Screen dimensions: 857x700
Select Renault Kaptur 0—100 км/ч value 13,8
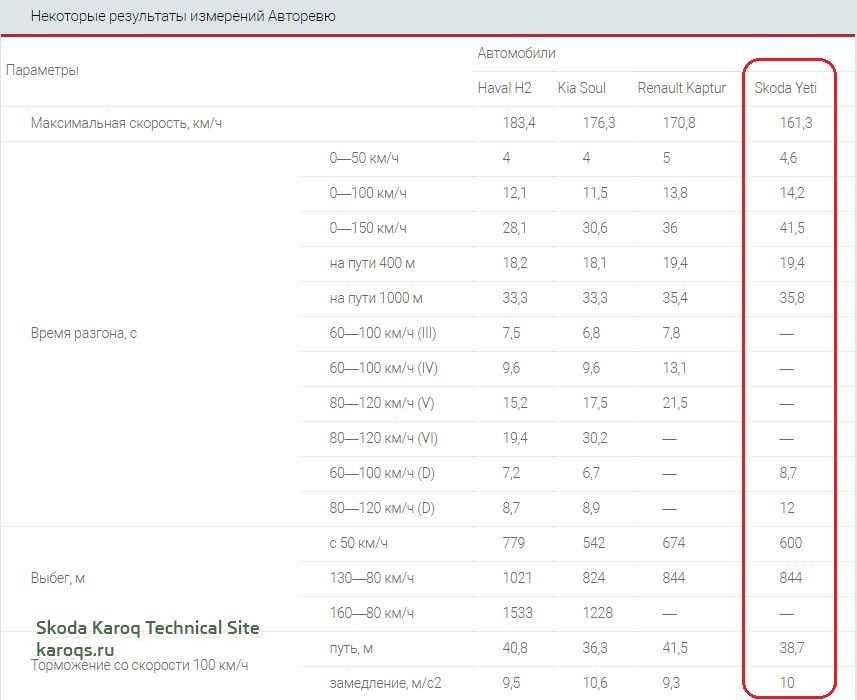(x=675, y=193)
